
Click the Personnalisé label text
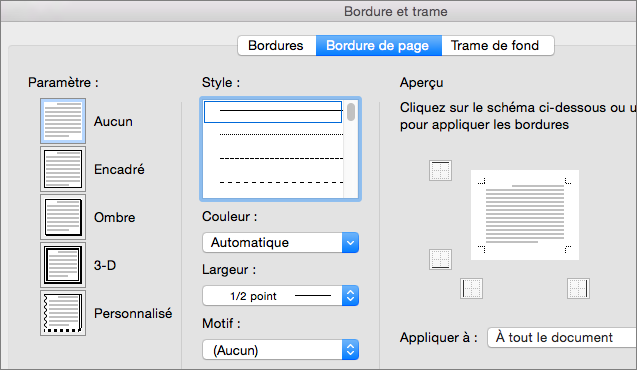(133, 313)
